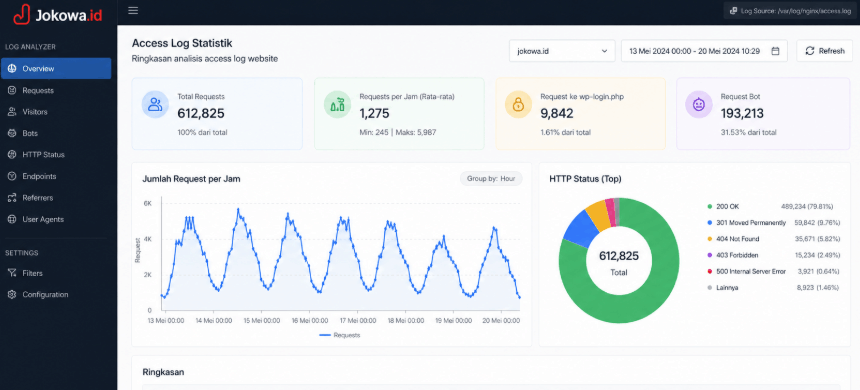Click the 'Min: 245 | Maks: 5,987' text
The width and height of the screenshot is (860, 390).
pos(398,132)
